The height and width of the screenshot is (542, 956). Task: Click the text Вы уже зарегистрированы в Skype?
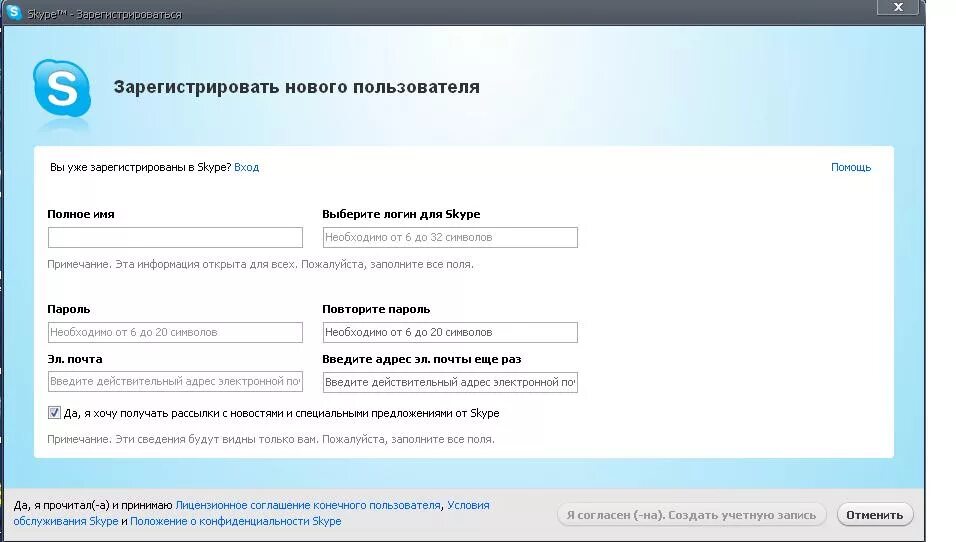point(140,167)
